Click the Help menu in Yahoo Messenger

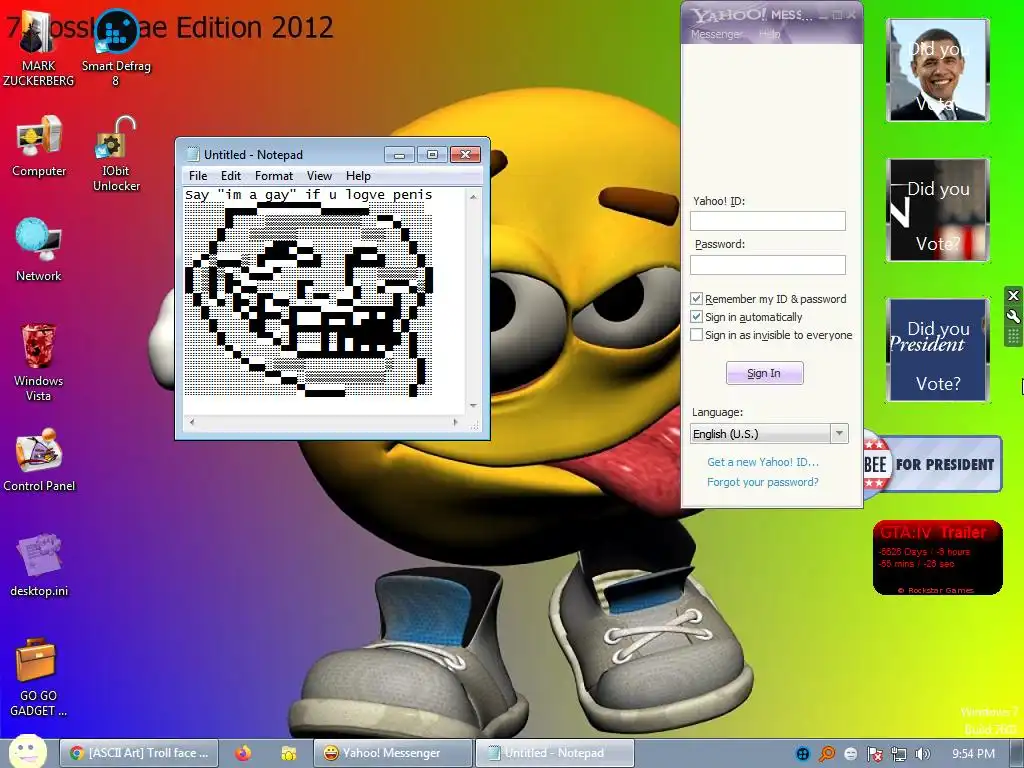[x=770, y=34]
